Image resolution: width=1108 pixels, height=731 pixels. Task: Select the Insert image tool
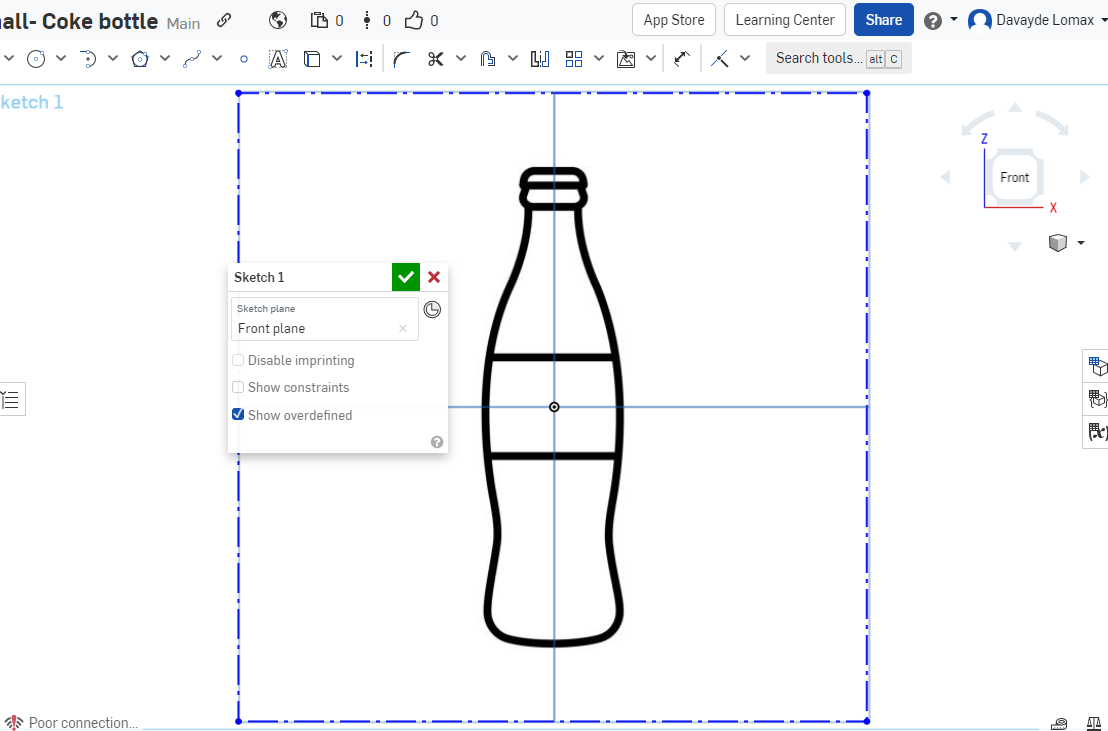coord(626,59)
